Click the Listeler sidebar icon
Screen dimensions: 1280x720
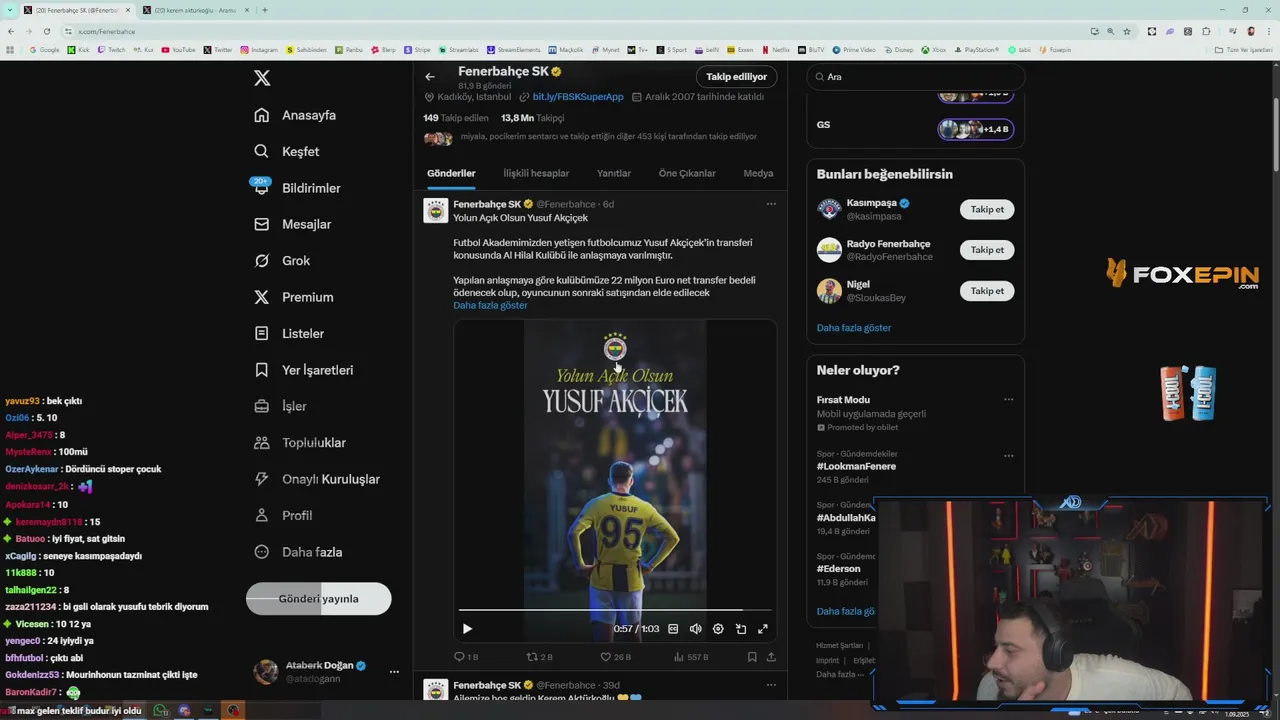[x=262, y=333]
